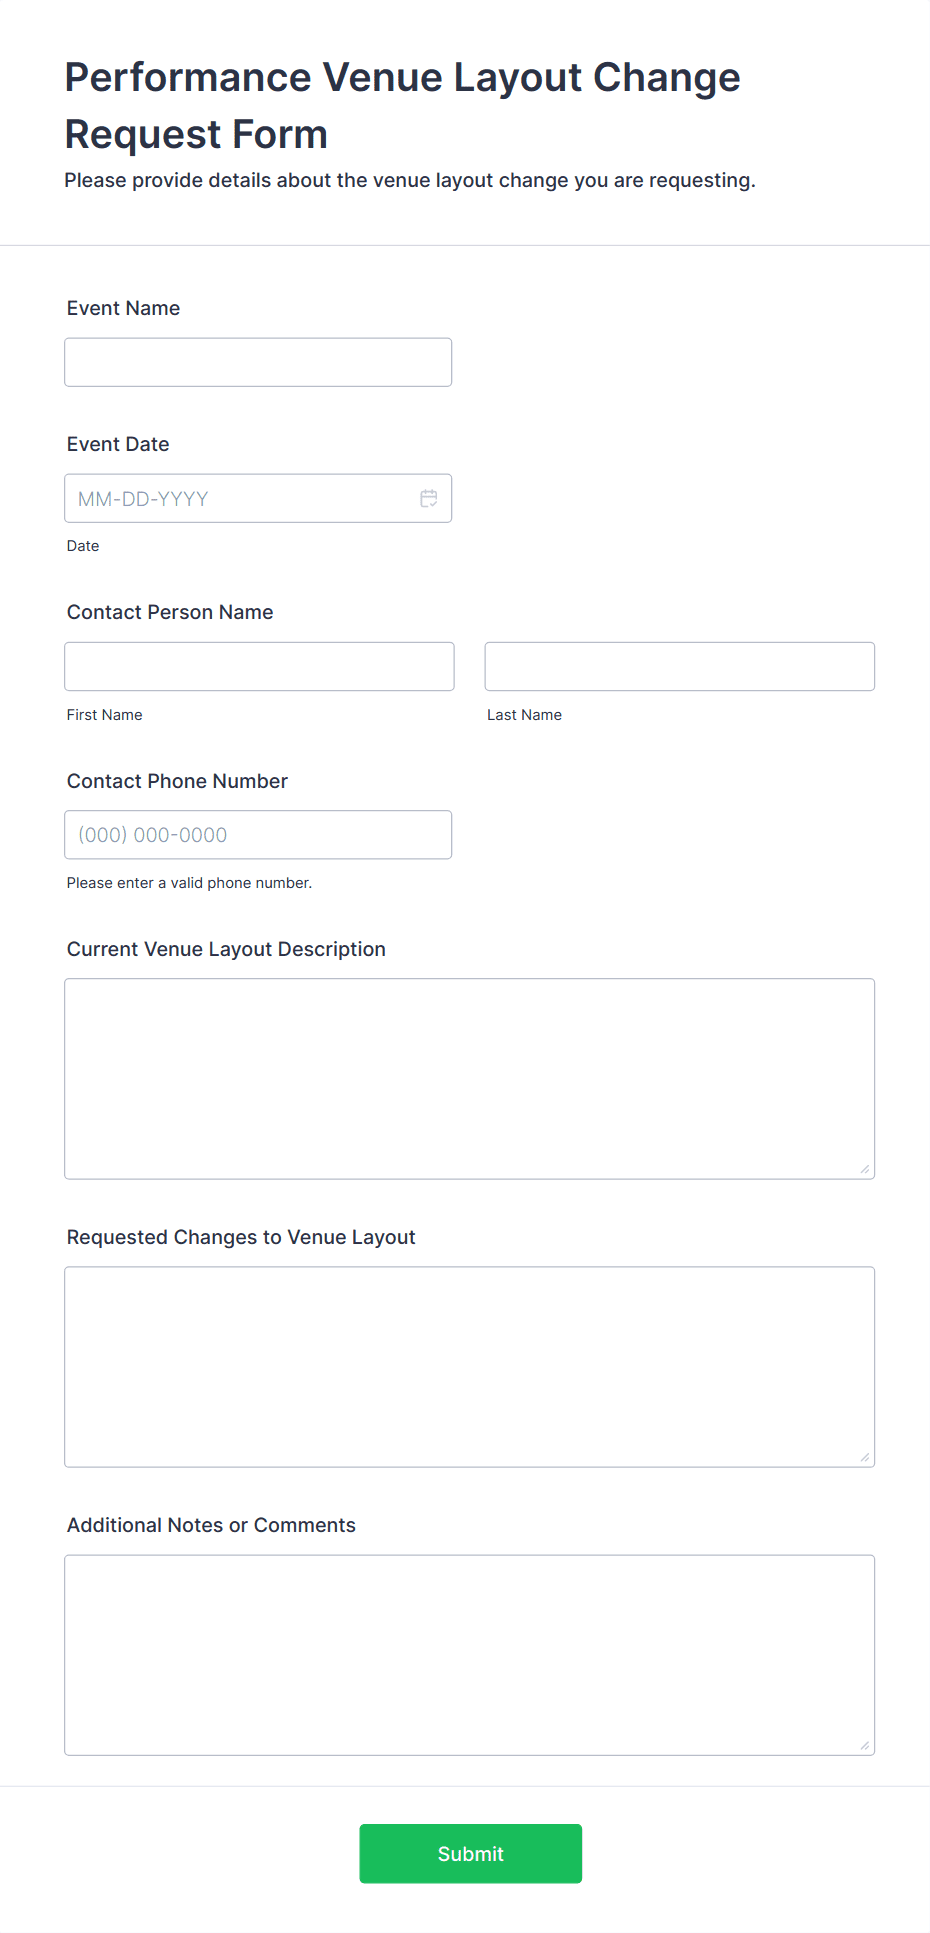The height and width of the screenshot is (1933, 930).
Task: Click the Event Date label
Action: [x=117, y=444]
